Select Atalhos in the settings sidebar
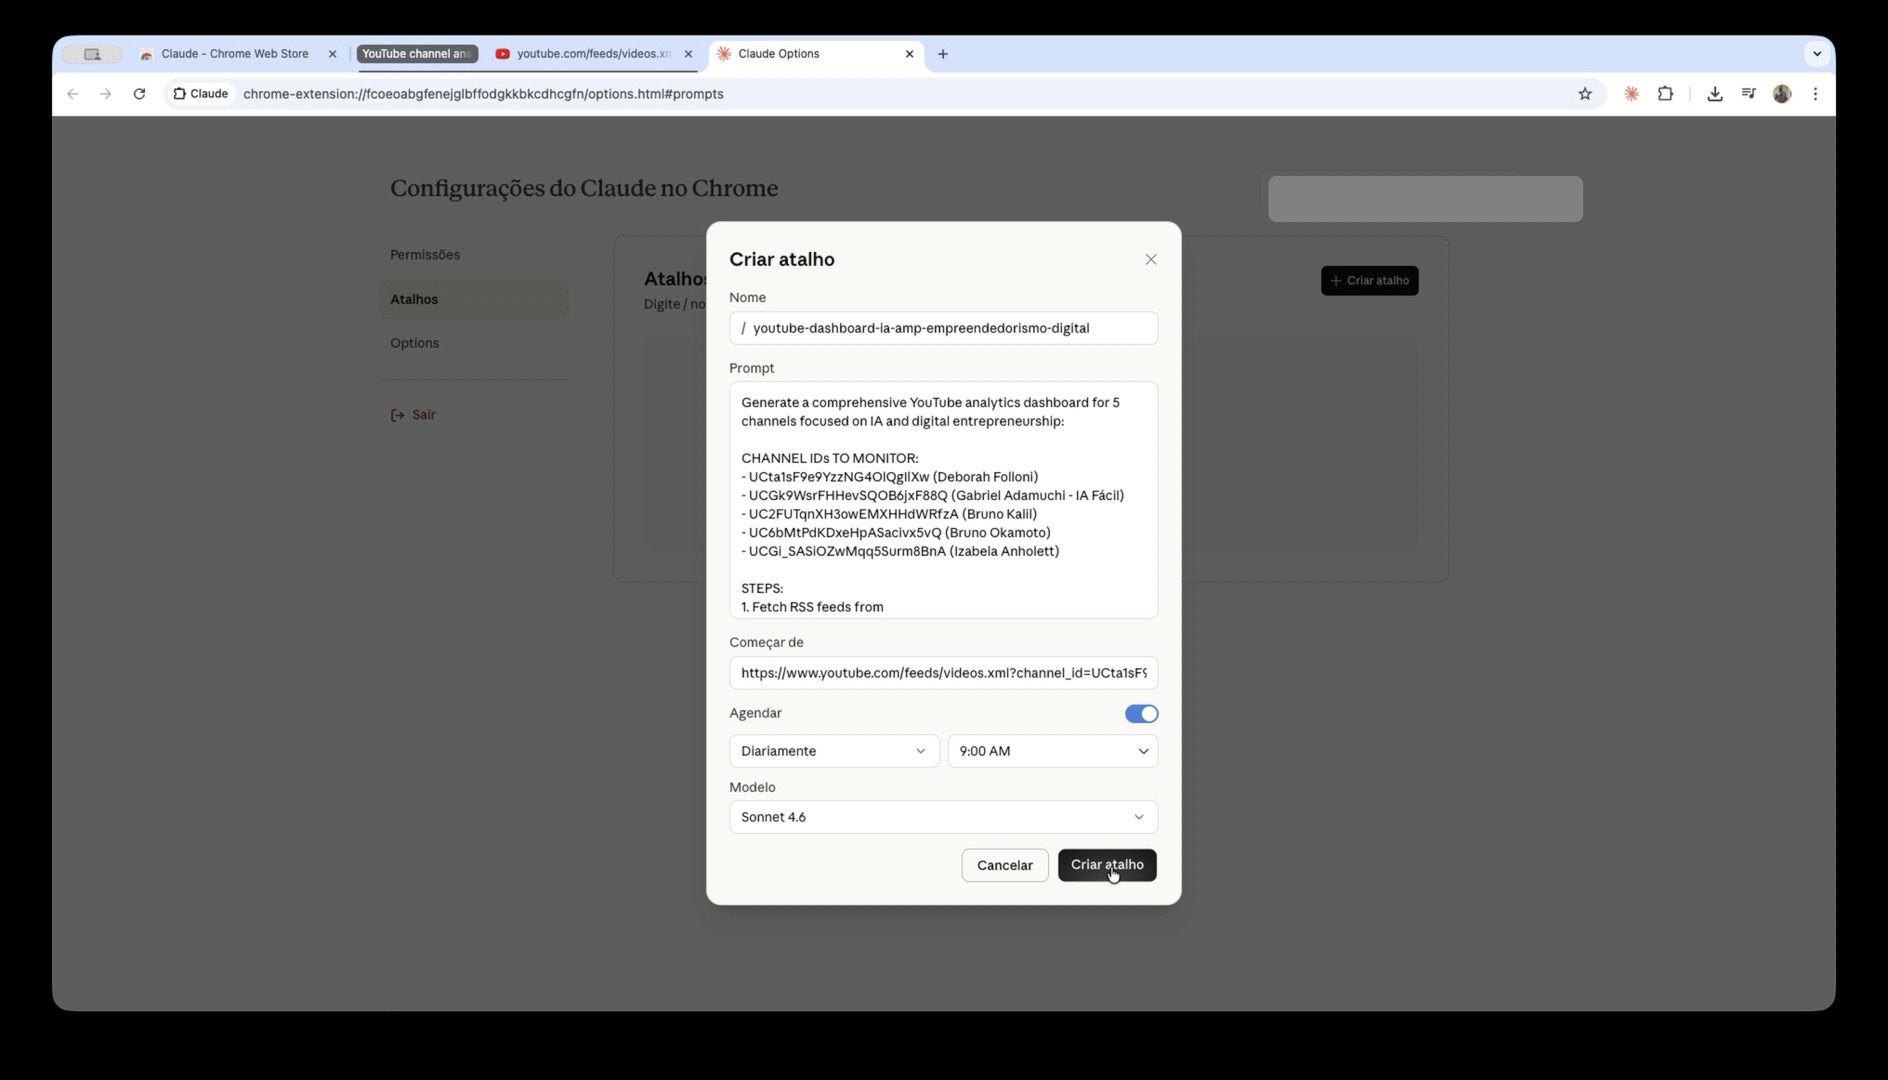Viewport: 1888px width, 1080px height. point(473,299)
